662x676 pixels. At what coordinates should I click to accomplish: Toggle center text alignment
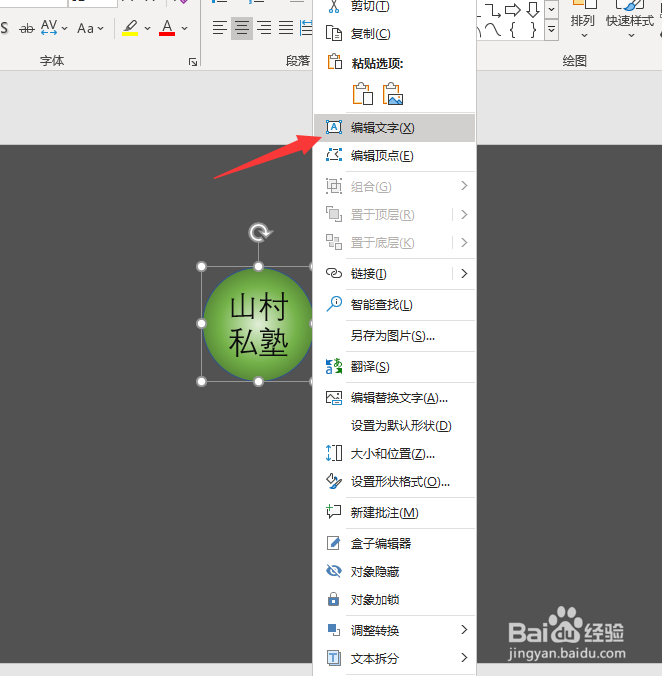click(x=242, y=28)
